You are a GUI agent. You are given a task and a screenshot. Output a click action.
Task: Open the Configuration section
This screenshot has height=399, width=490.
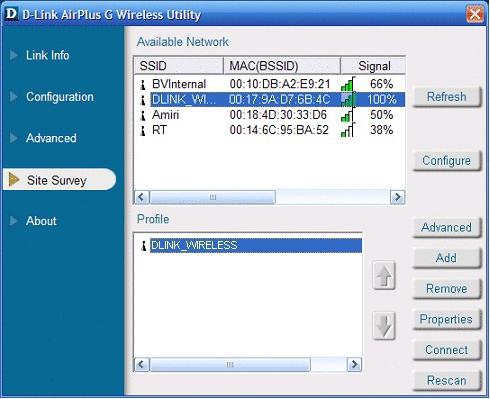tap(60, 97)
